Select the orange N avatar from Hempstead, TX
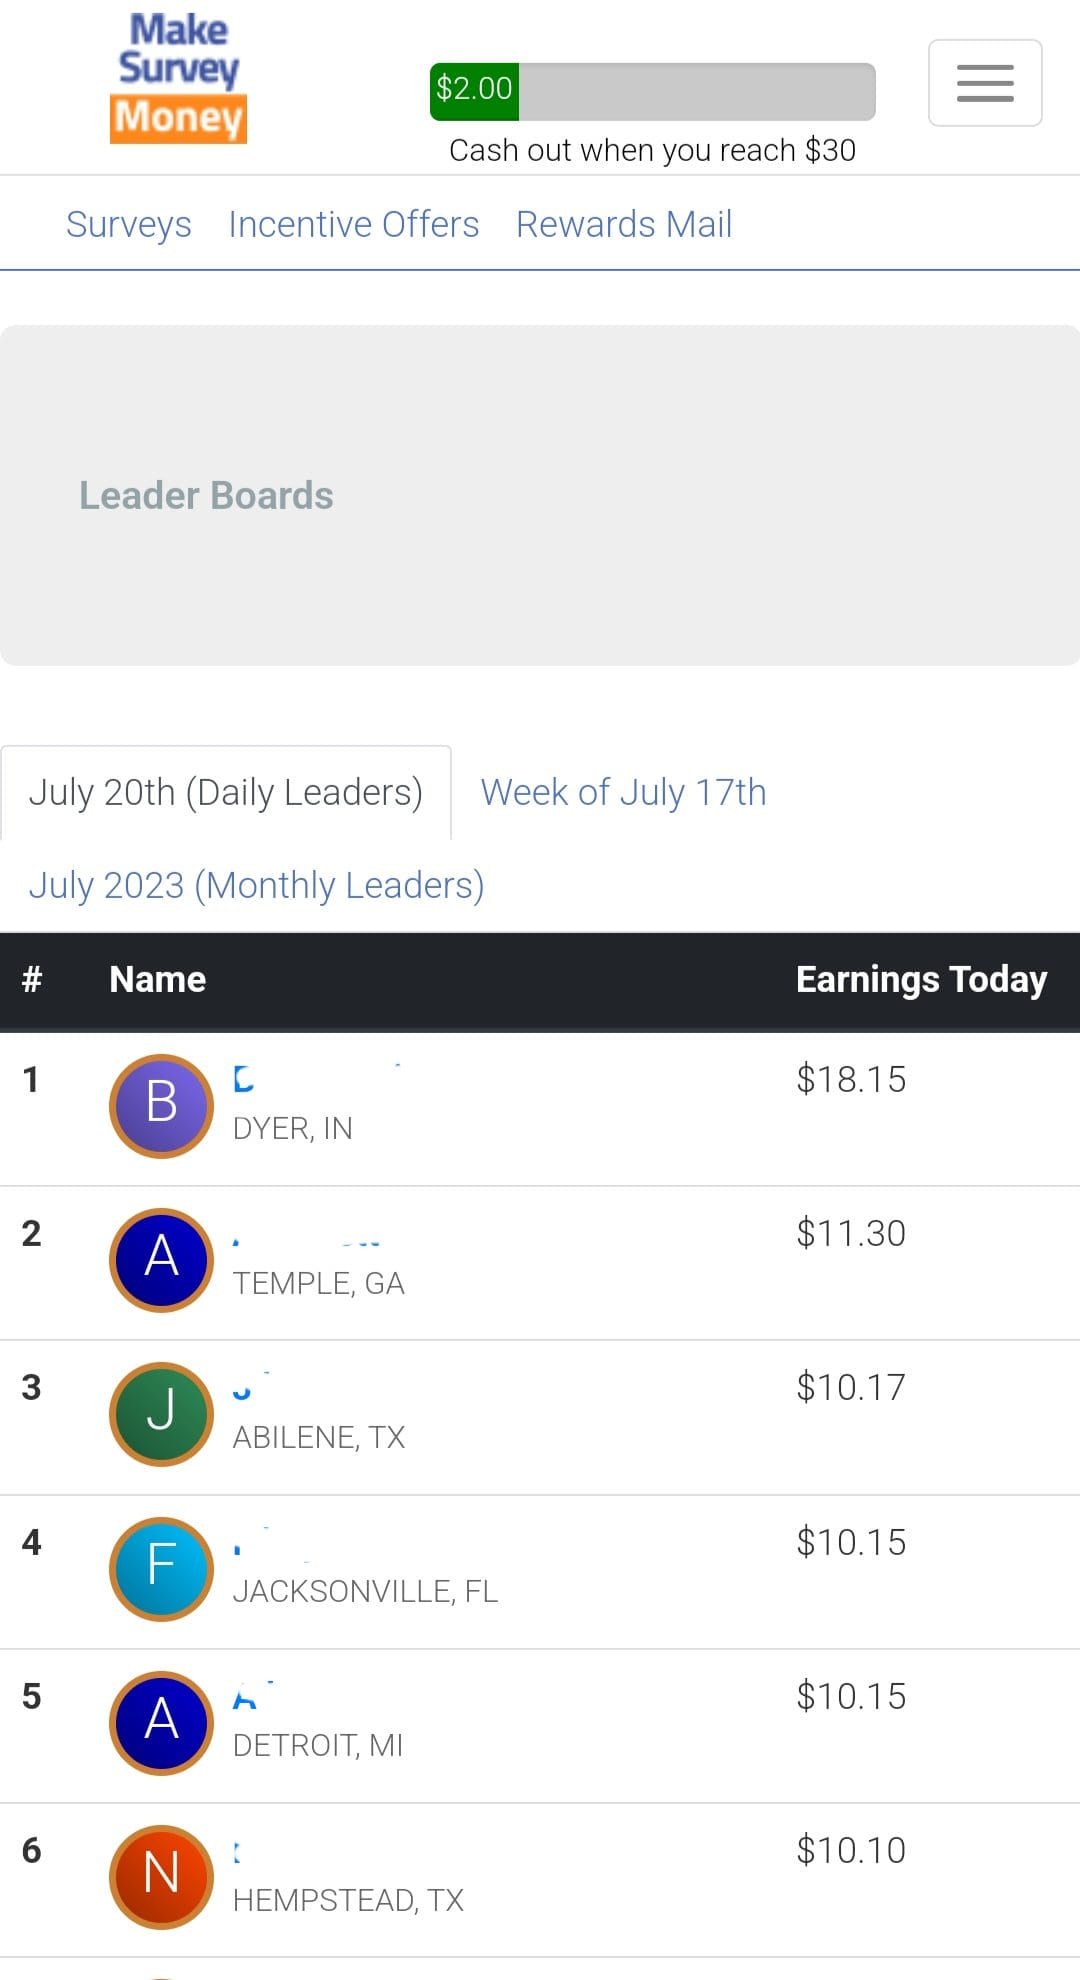Image resolution: width=1080 pixels, height=1980 pixels. click(x=161, y=1876)
